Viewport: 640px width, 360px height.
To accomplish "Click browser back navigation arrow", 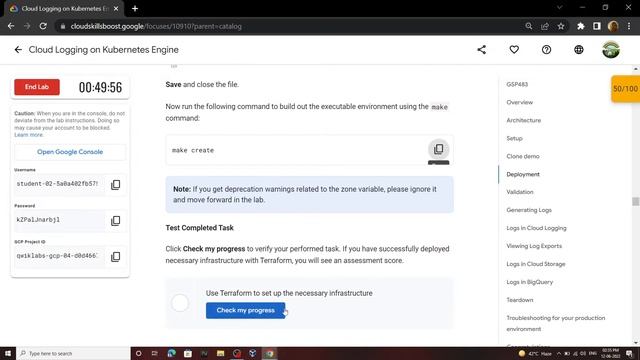I will tap(11, 26).
